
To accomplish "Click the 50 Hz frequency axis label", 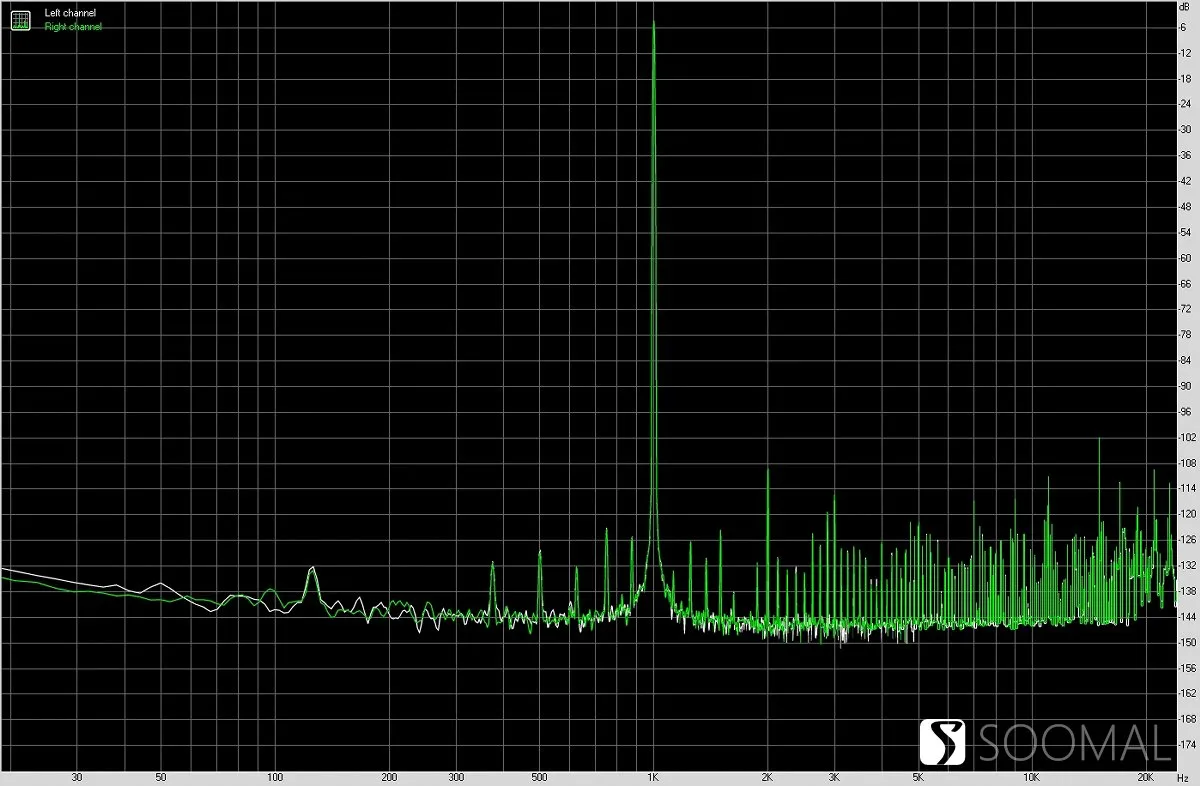I will pos(161,777).
